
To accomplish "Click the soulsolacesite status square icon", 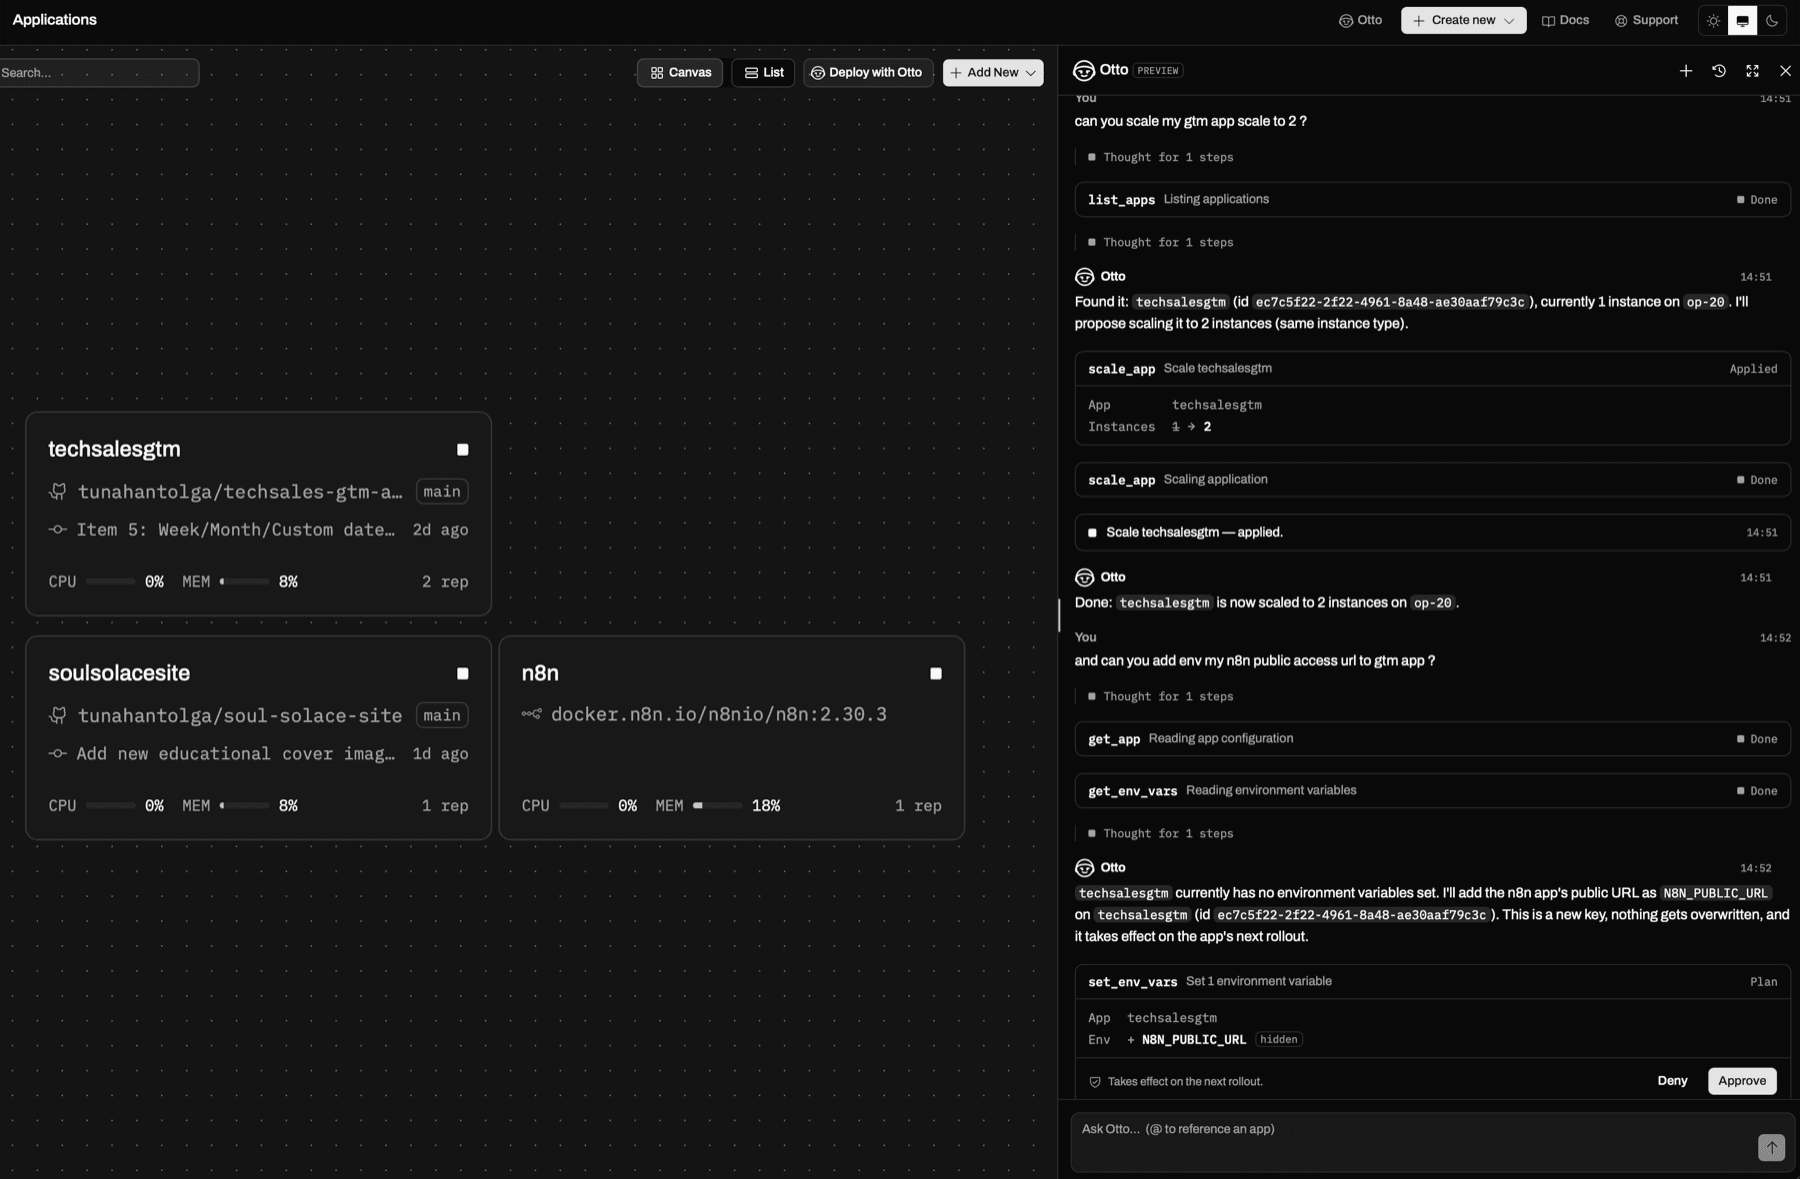I will 462,674.
